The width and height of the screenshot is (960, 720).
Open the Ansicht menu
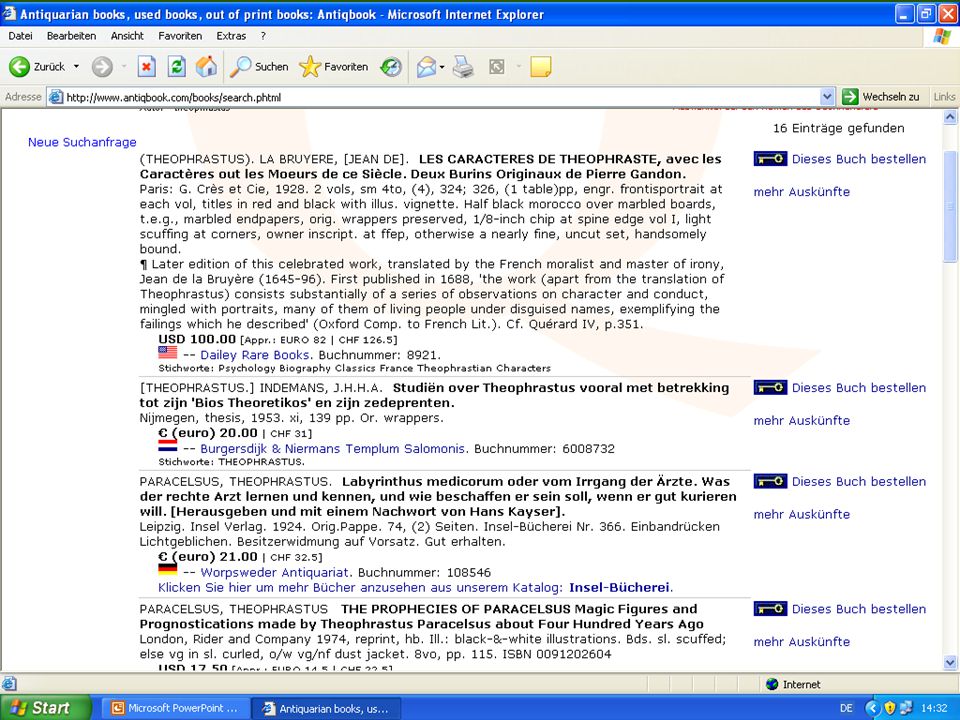[127, 36]
